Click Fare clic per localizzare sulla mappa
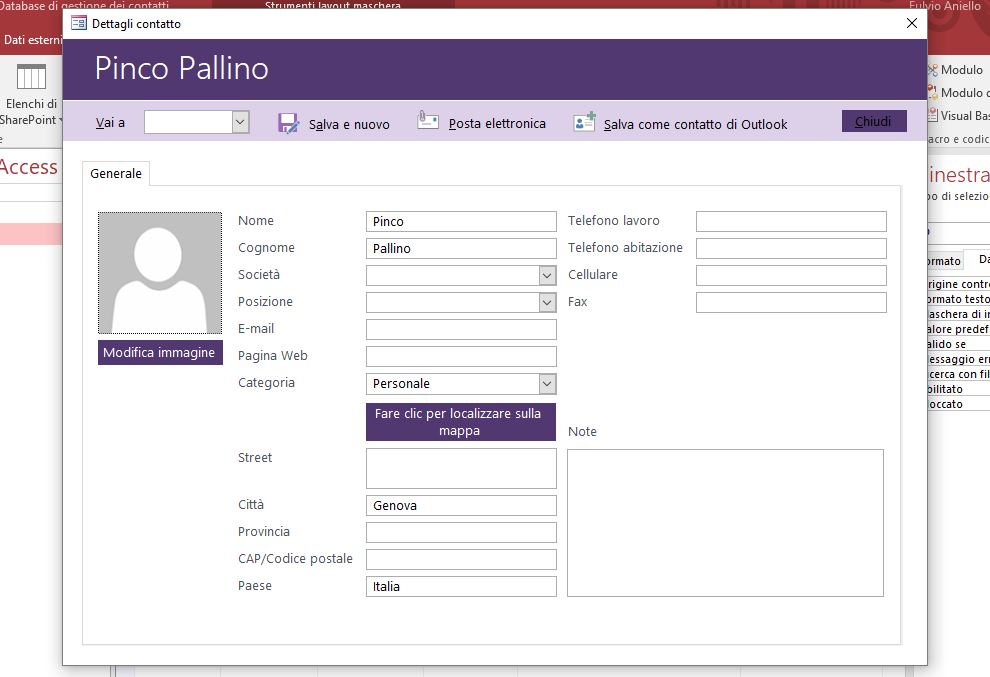The image size is (990, 677). pyautogui.click(x=460, y=422)
